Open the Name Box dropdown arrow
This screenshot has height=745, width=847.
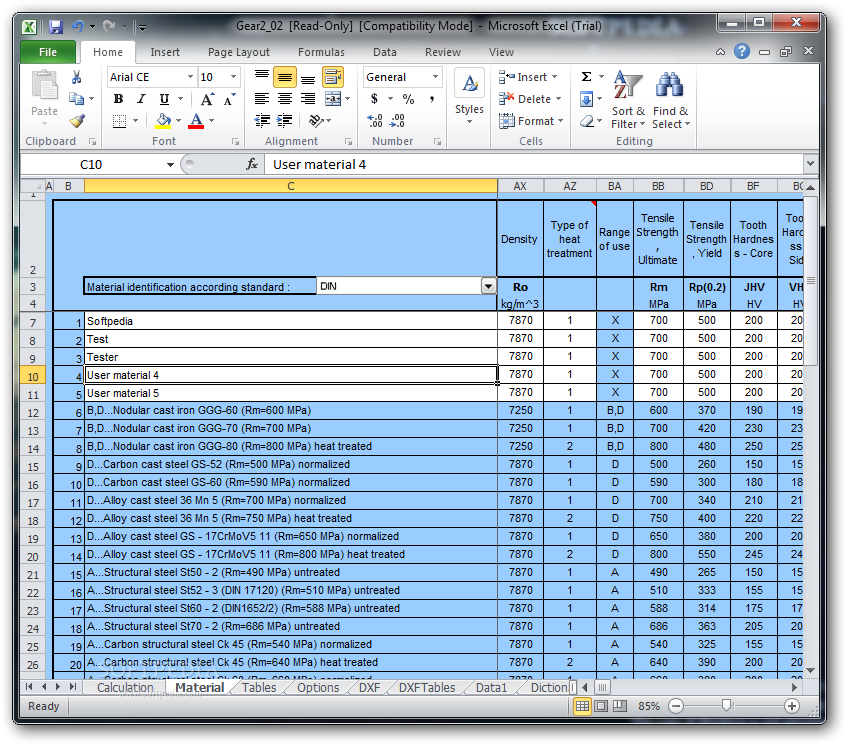pos(170,164)
